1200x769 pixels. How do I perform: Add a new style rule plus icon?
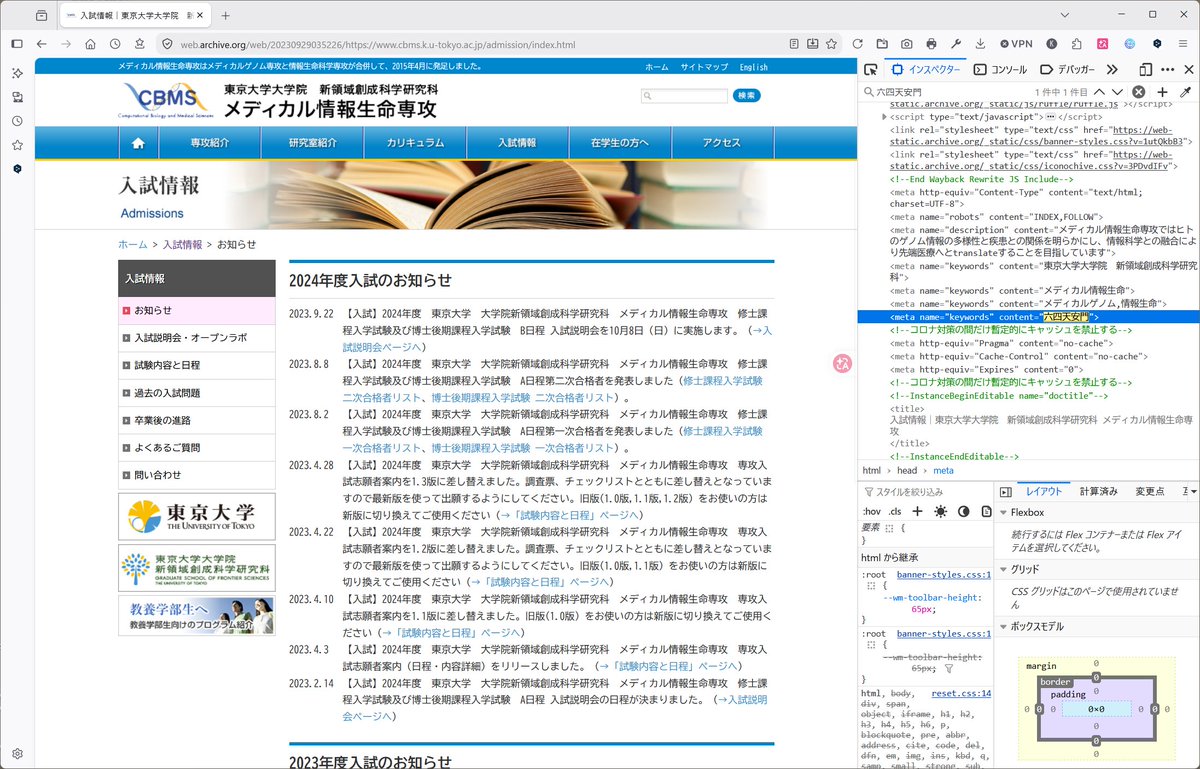coord(917,511)
